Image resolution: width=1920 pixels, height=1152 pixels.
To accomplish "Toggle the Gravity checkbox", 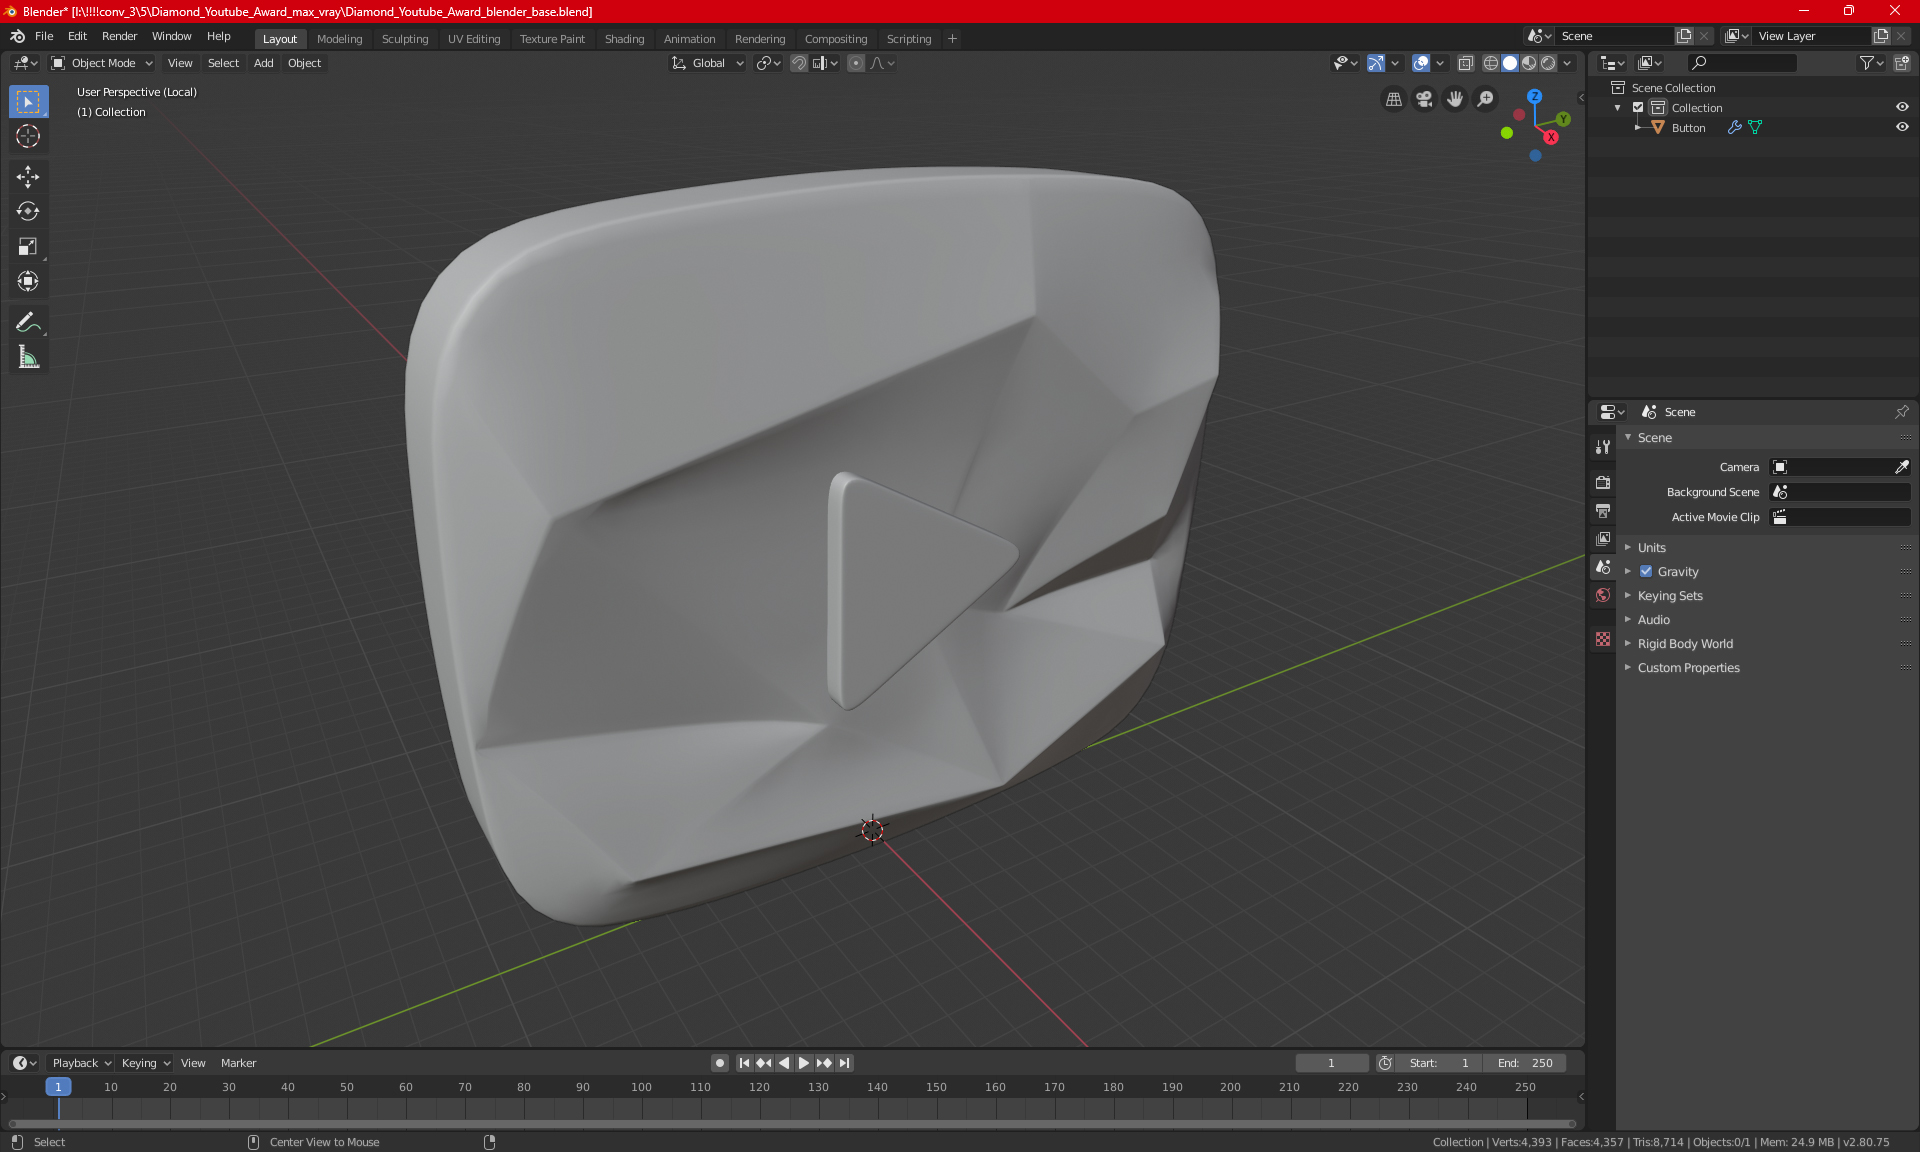I will [1646, 572].
